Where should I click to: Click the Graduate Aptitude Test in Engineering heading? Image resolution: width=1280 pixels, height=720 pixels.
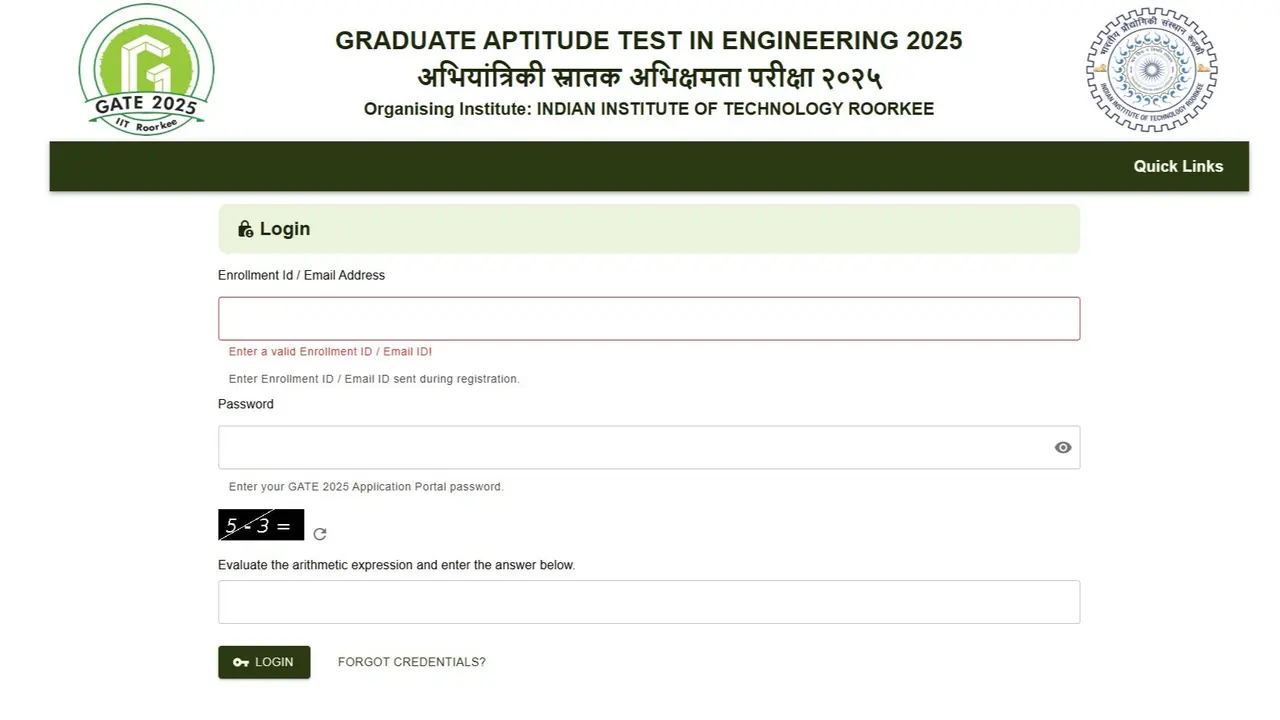tap(649, 41)
